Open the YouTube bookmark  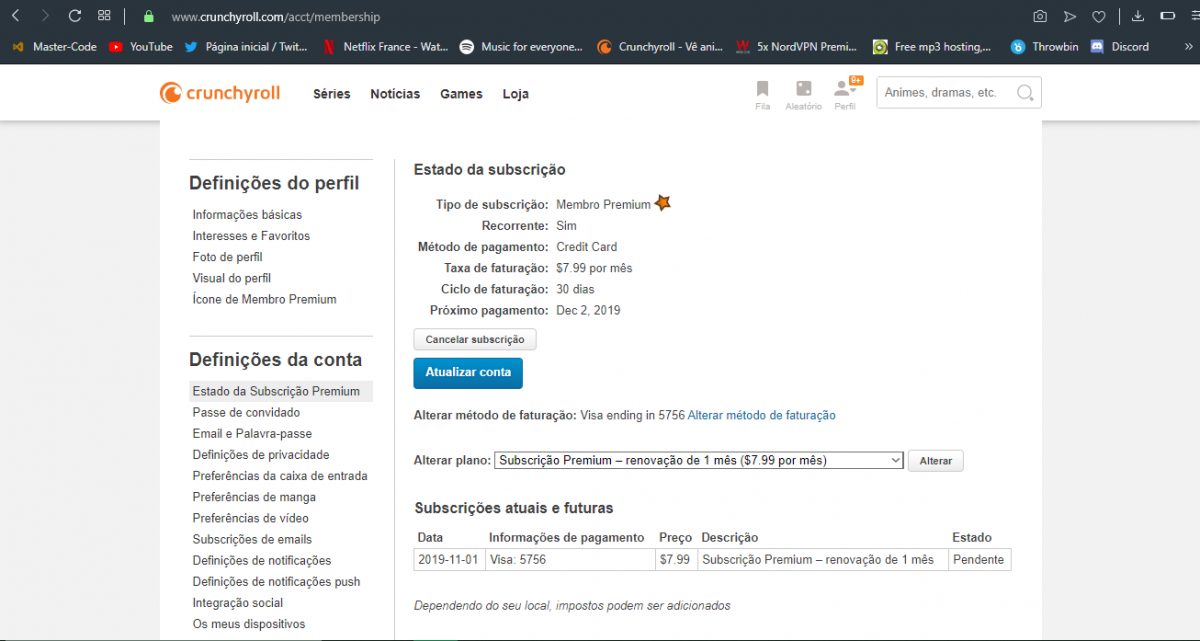pos(141,47)
